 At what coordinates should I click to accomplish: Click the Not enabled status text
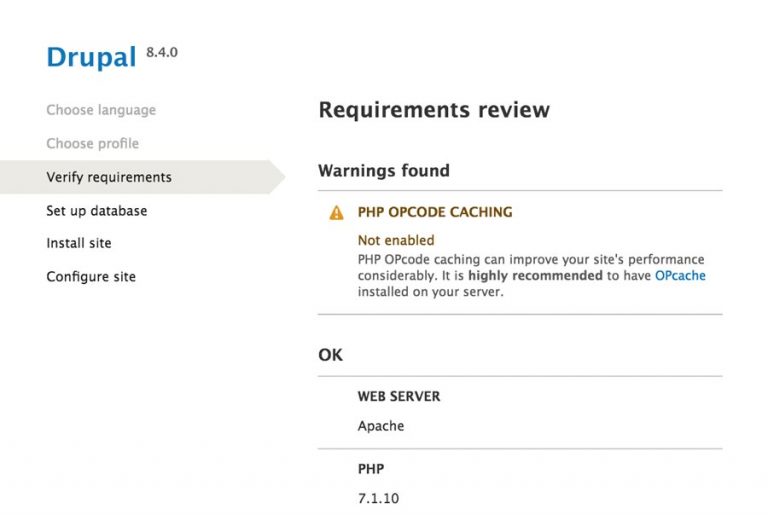click(396, 241)
